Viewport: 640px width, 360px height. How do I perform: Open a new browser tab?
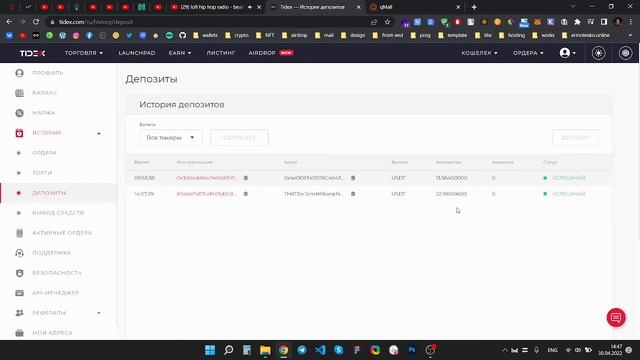coord(474,7)
